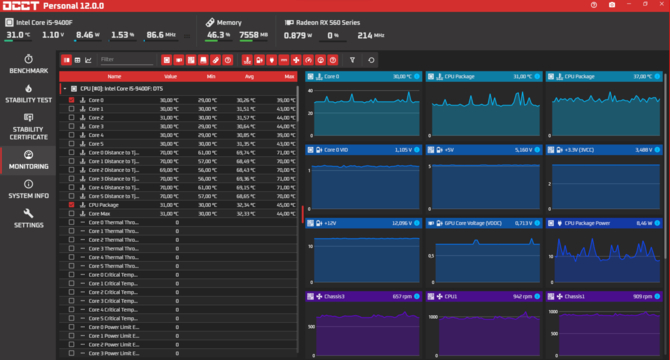Click the Memory header label
The width and height of the screenshot is (670, 360).
click(x=229, y=22)
